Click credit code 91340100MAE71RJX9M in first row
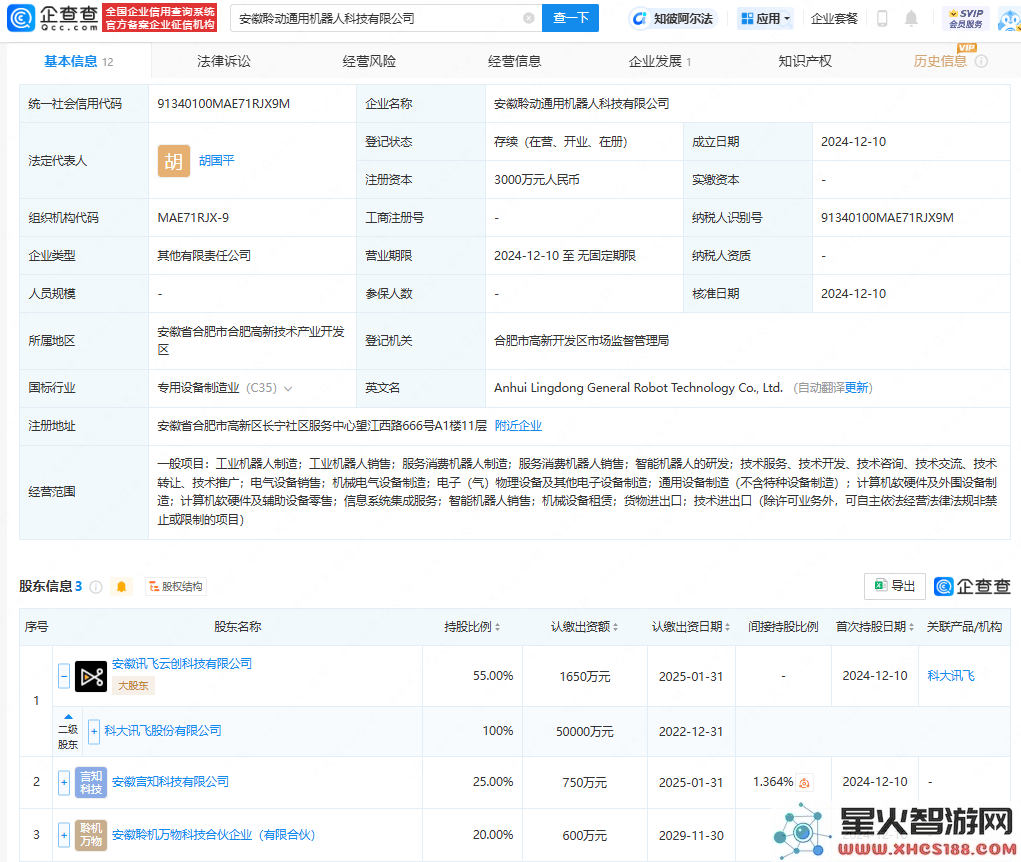 coord(223,104)
